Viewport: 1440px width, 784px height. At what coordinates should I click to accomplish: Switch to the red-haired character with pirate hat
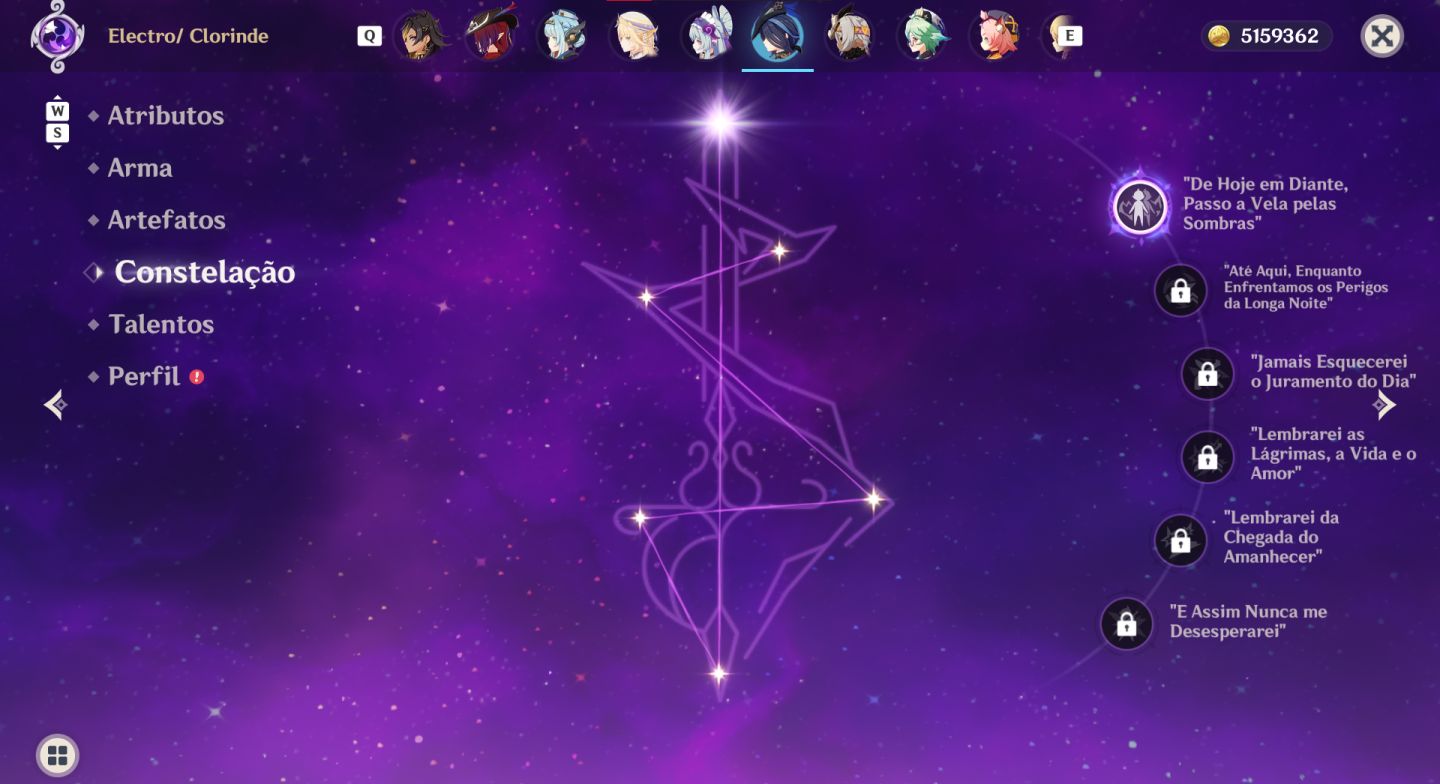(x=492, y=36)
